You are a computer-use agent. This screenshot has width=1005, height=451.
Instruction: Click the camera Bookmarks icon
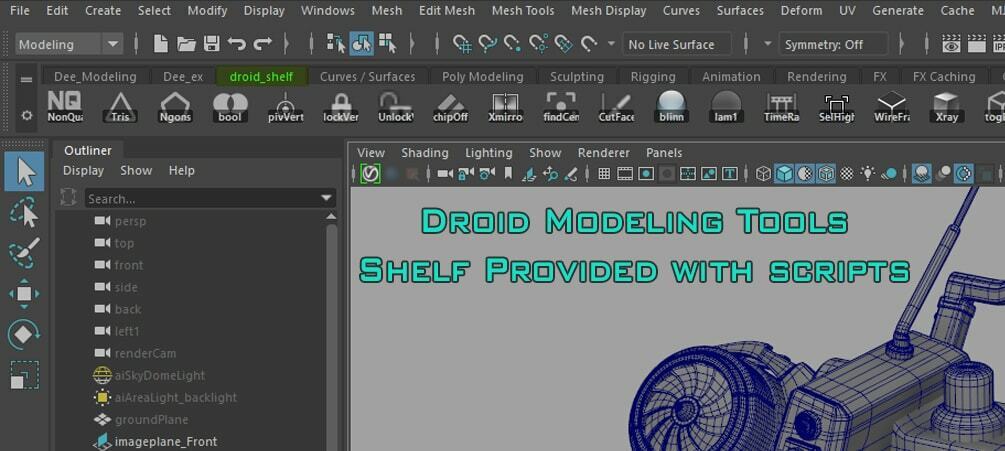tap(508, 174)
